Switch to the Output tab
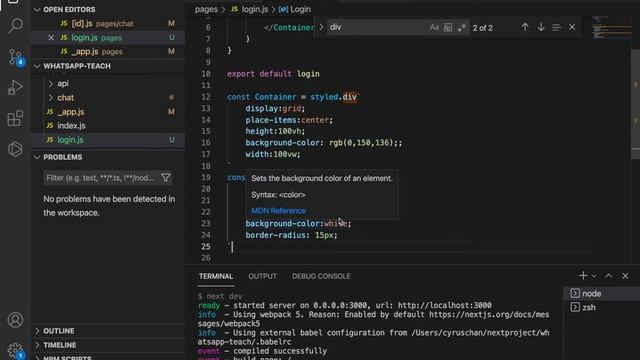Viewport: 640px width, 360px height. pyautogui.click(x=262, y=276)
